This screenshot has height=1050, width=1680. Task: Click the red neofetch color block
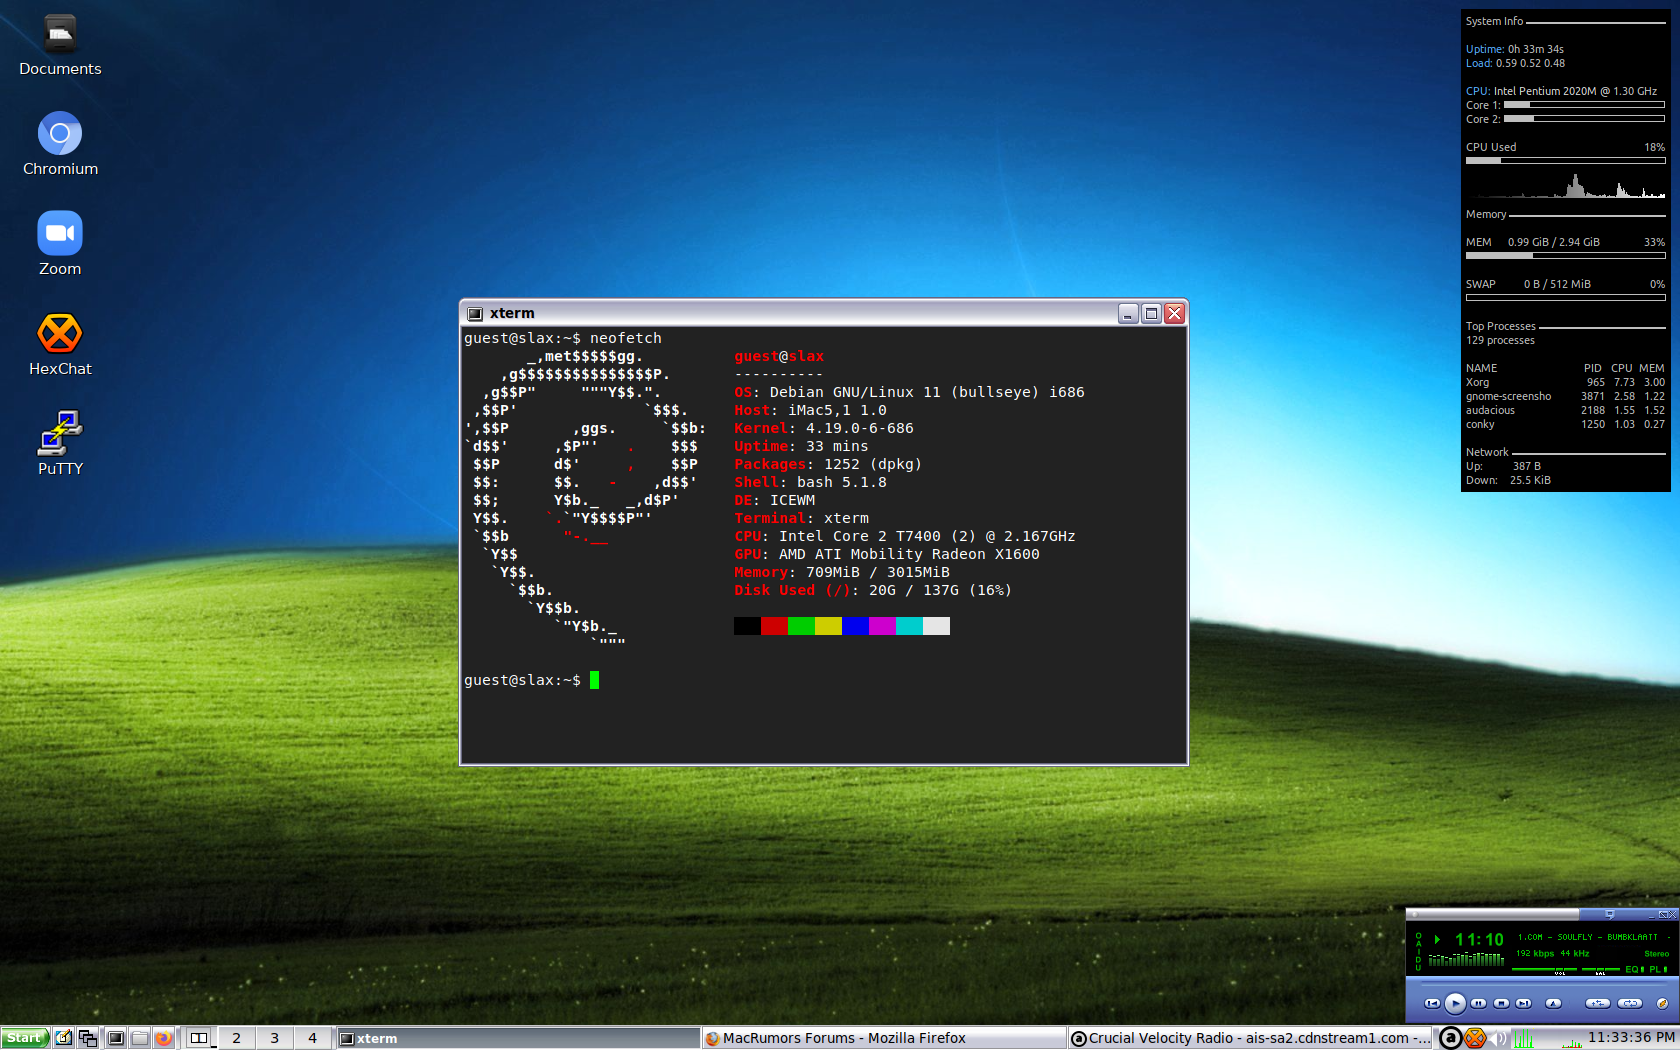[774, 626]
